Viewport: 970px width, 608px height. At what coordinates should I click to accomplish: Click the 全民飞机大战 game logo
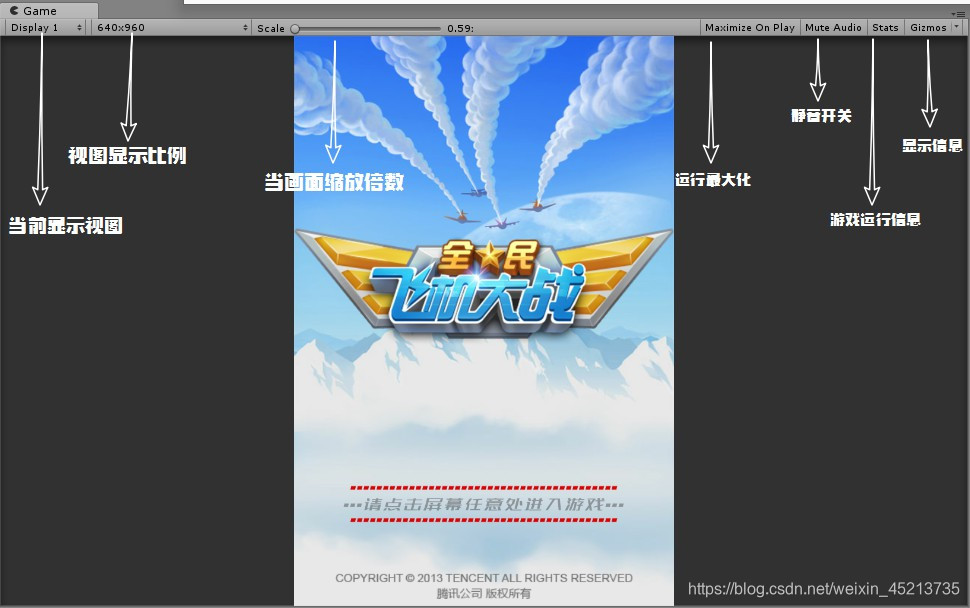point(484,285)
